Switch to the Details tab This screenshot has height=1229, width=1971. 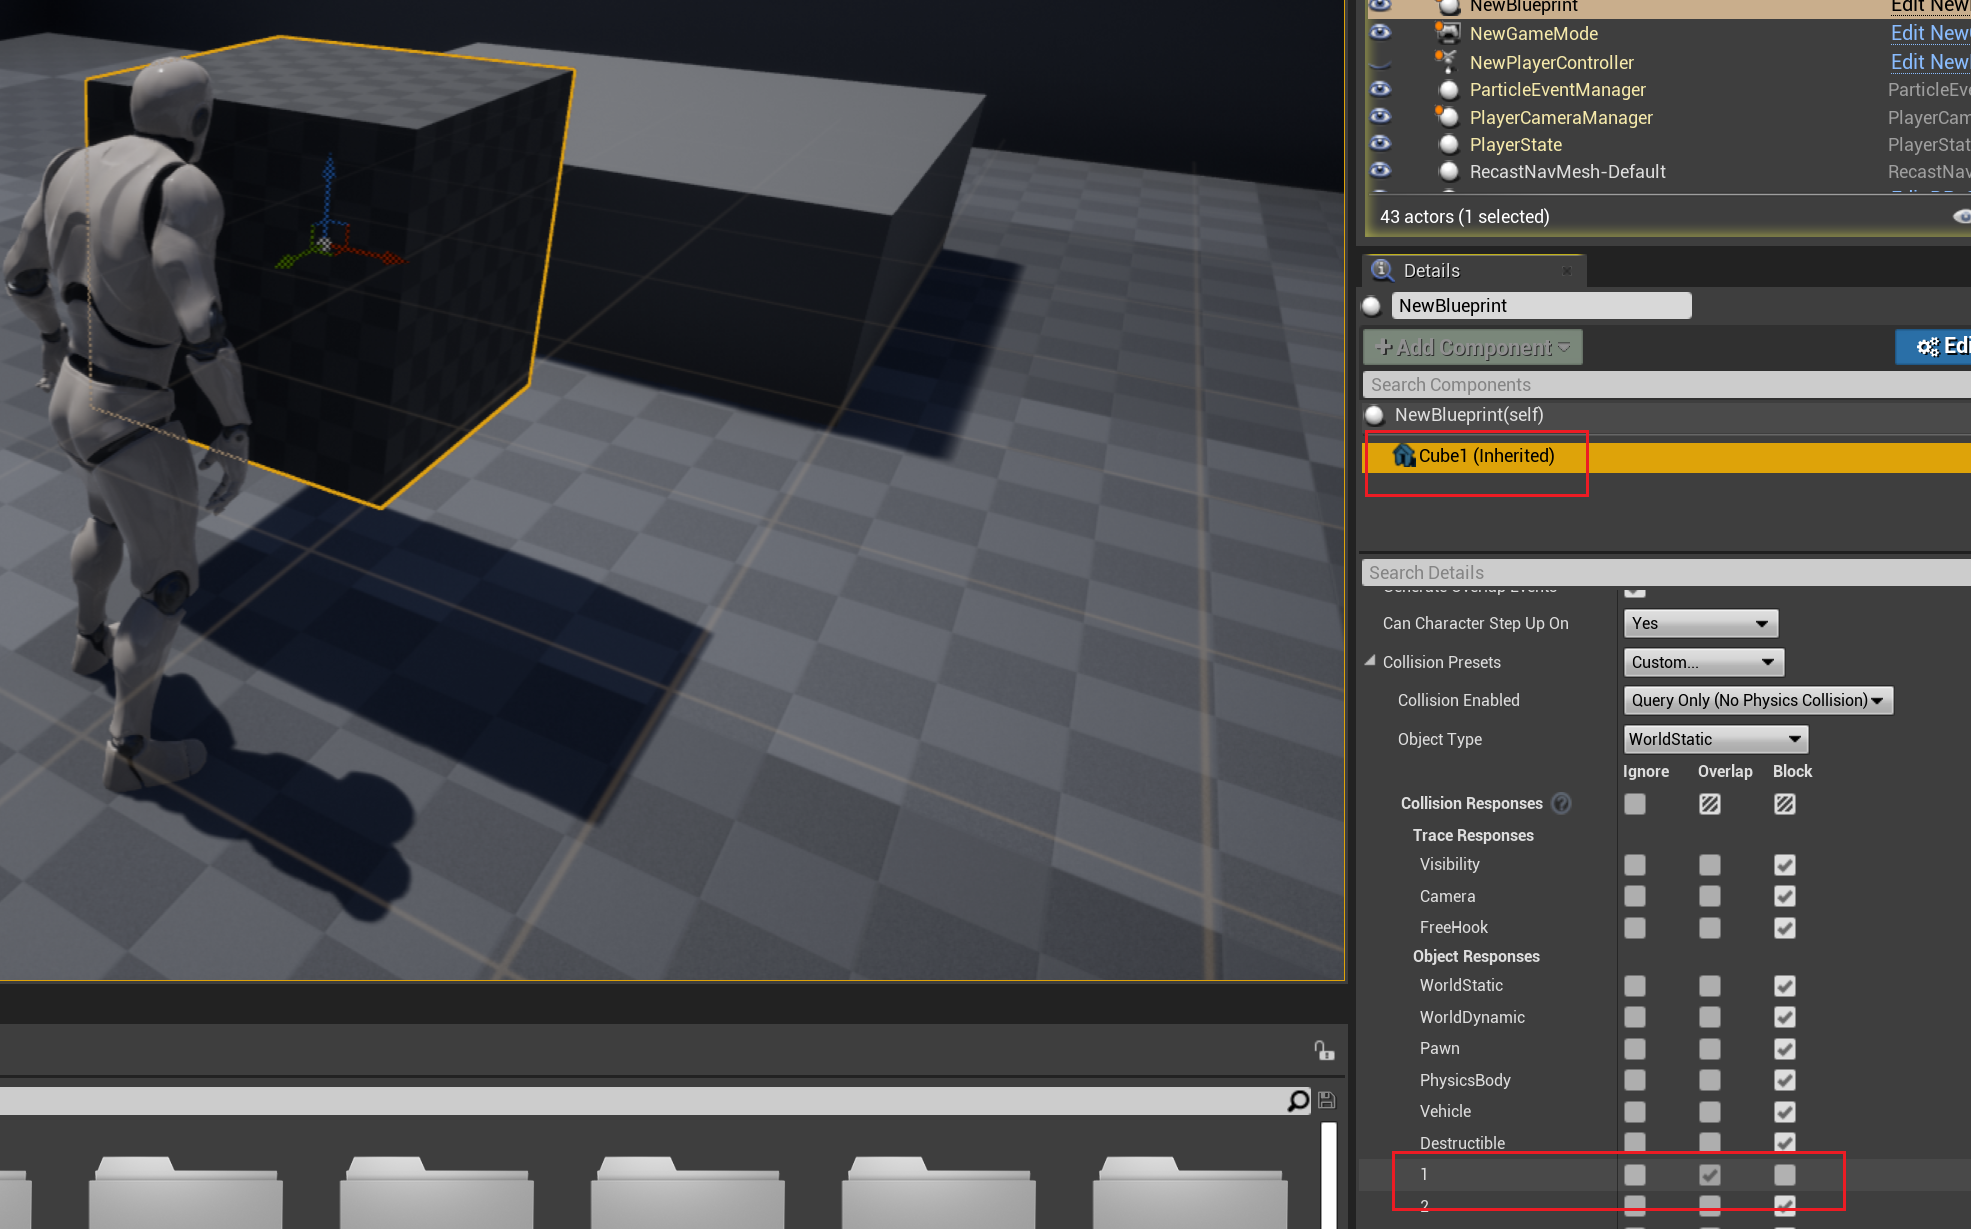pyautogui.click(x=1431, y=271)
